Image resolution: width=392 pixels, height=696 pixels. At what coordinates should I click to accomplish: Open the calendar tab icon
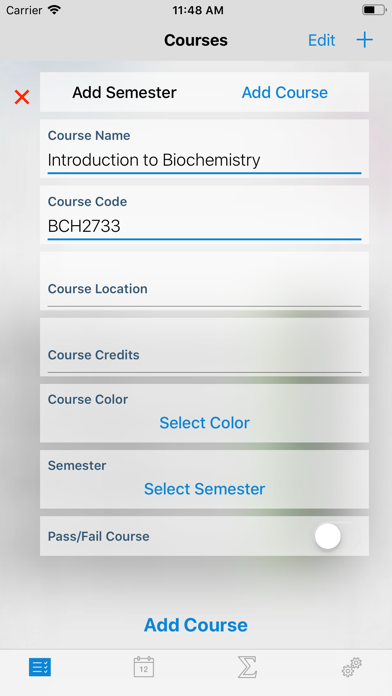pos(144,667)
